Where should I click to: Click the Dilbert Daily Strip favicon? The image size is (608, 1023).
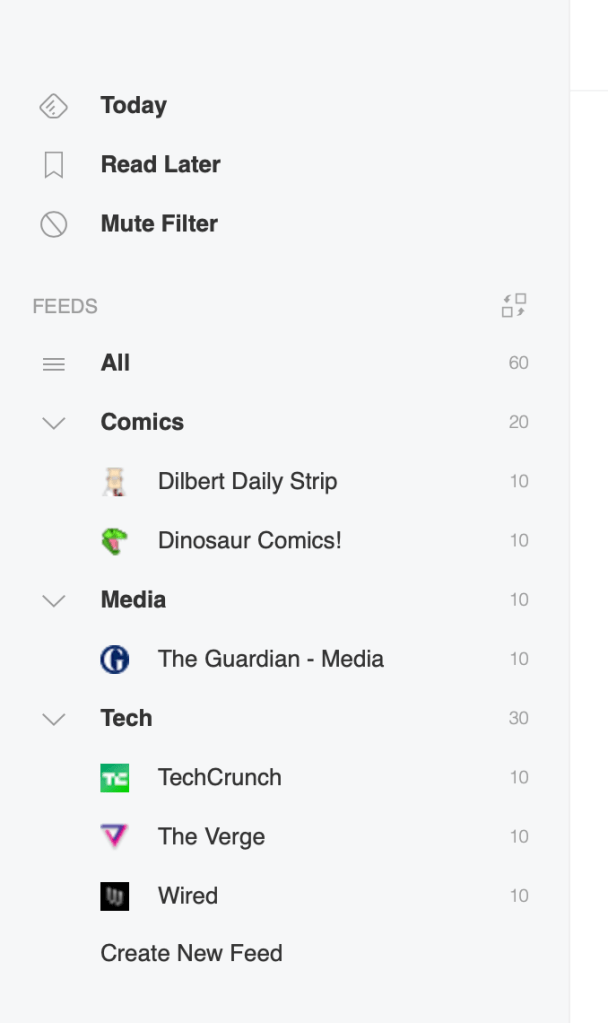(x=115, y=482)
